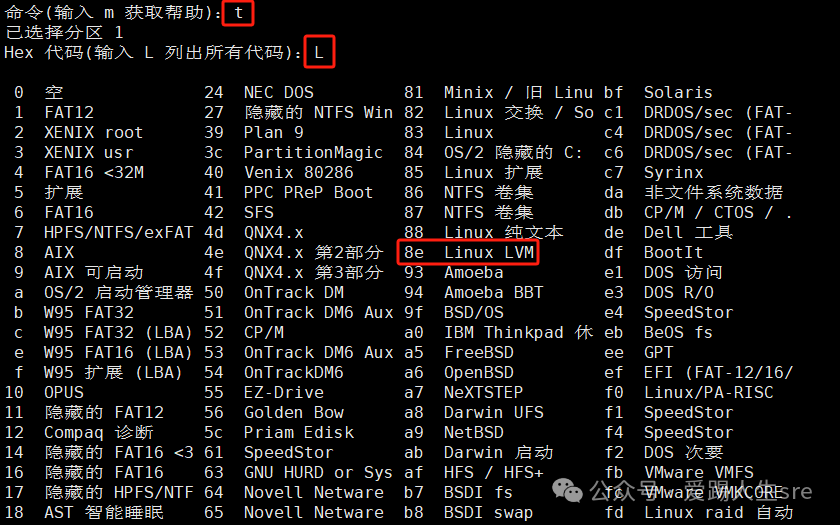Select the "FAT12" entry with code 1
Image resolution: width=840 pixels, height=525 pixels.
pos(69,112)
